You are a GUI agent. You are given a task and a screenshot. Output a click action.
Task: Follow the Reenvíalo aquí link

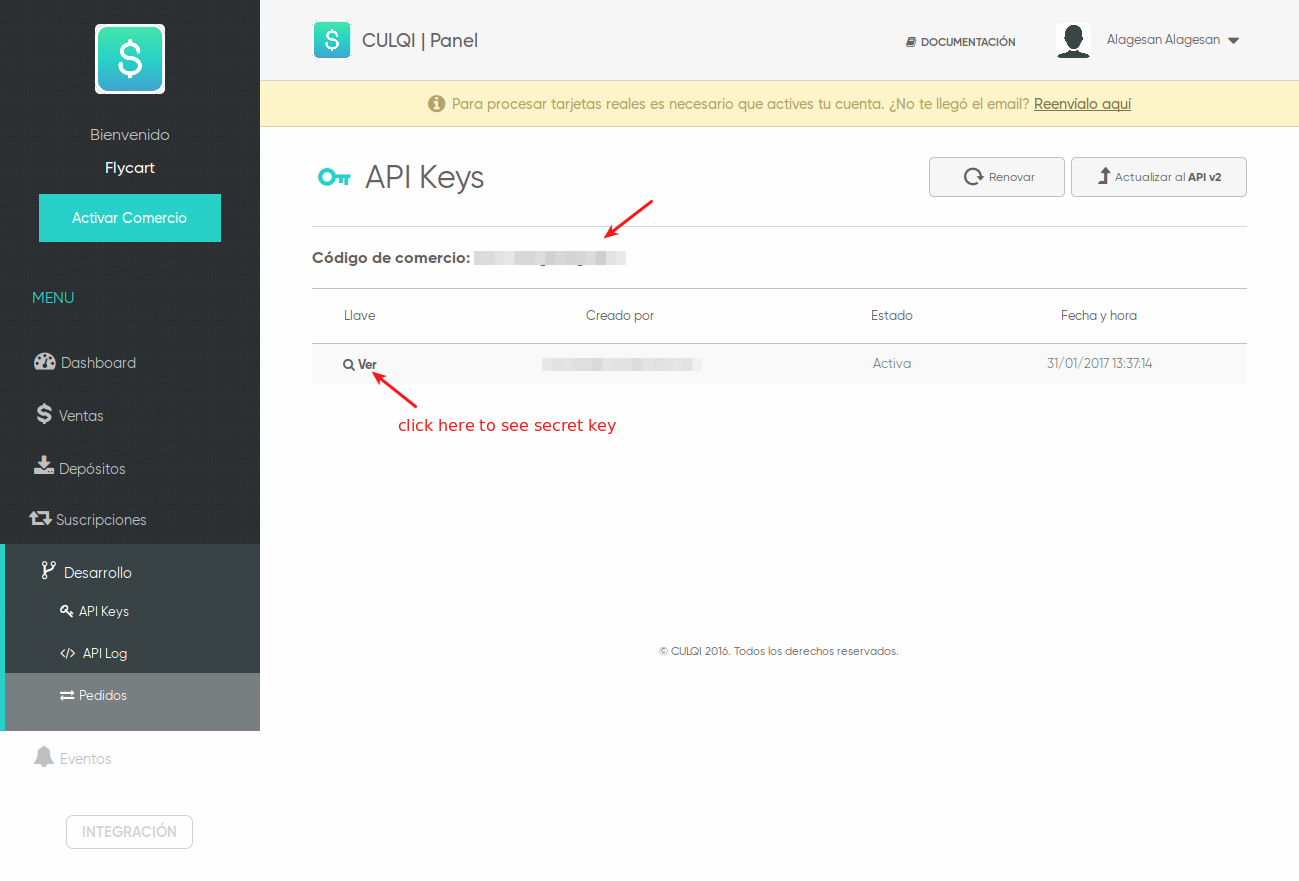coord(1082,104)
